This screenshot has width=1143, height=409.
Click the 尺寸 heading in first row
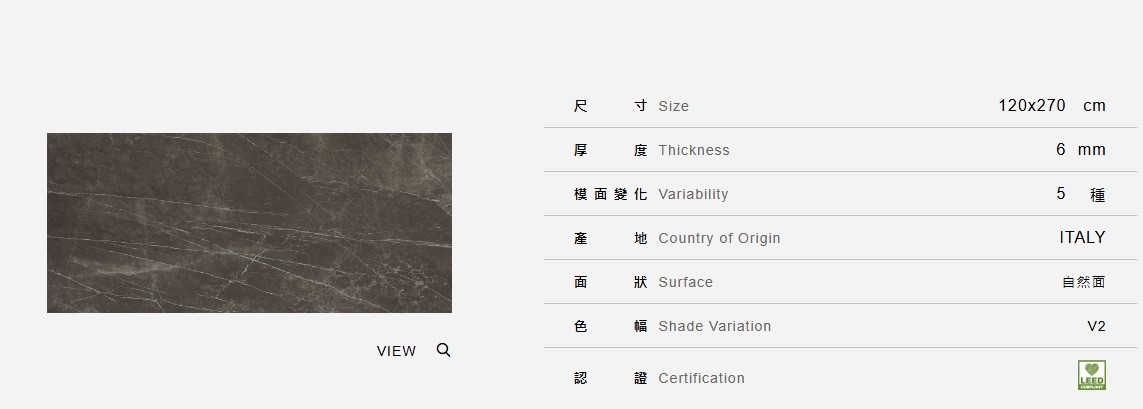click(610, 106)
